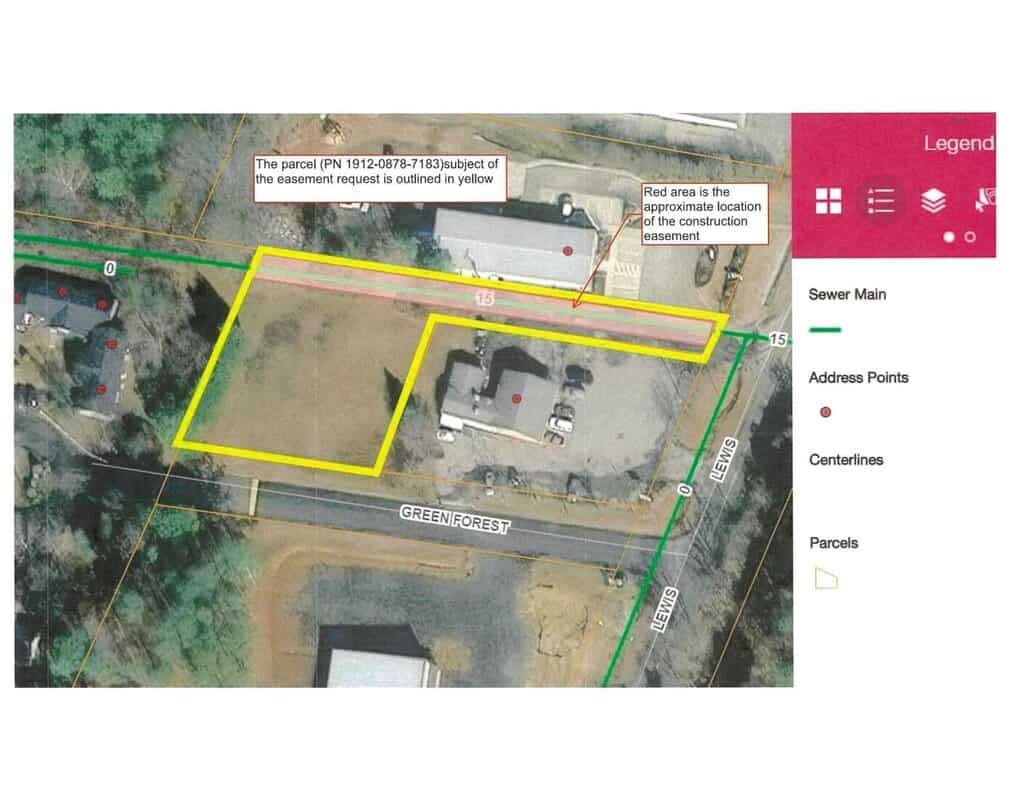This screenshot has height=791, width=1024.
Task: Click the construction easement annotation box
Action: [x=703, y=213]
